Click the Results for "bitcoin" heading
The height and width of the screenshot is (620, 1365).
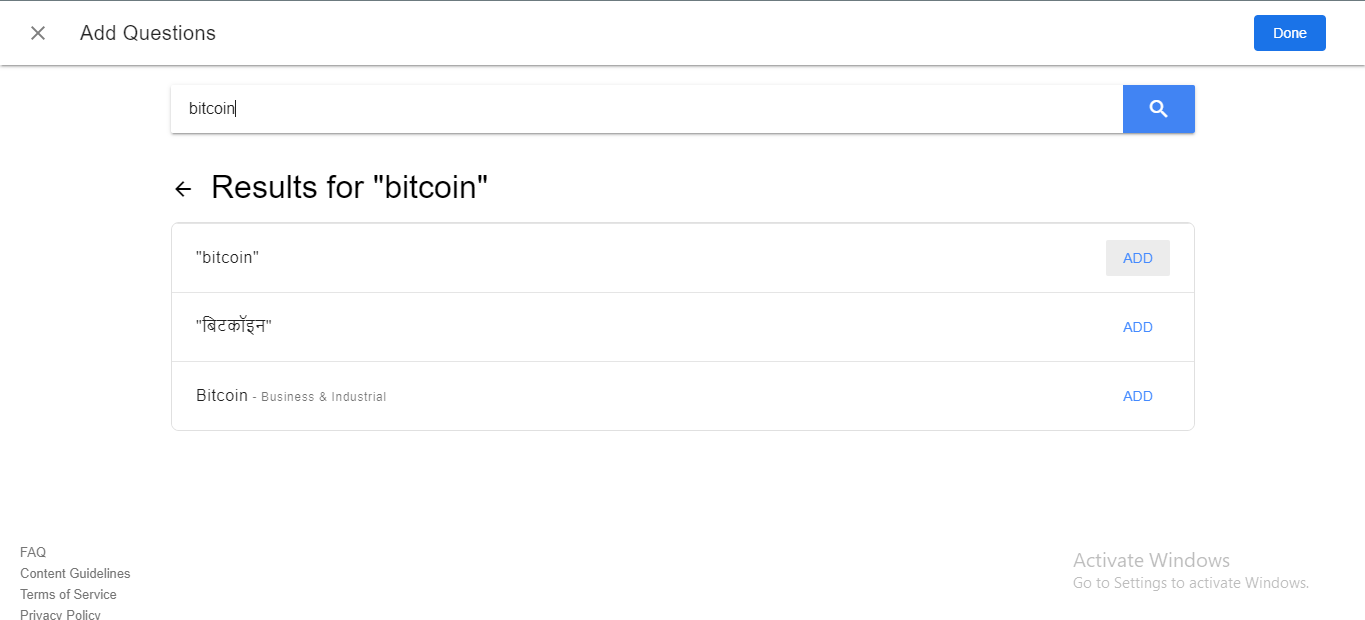click(349, 187)
